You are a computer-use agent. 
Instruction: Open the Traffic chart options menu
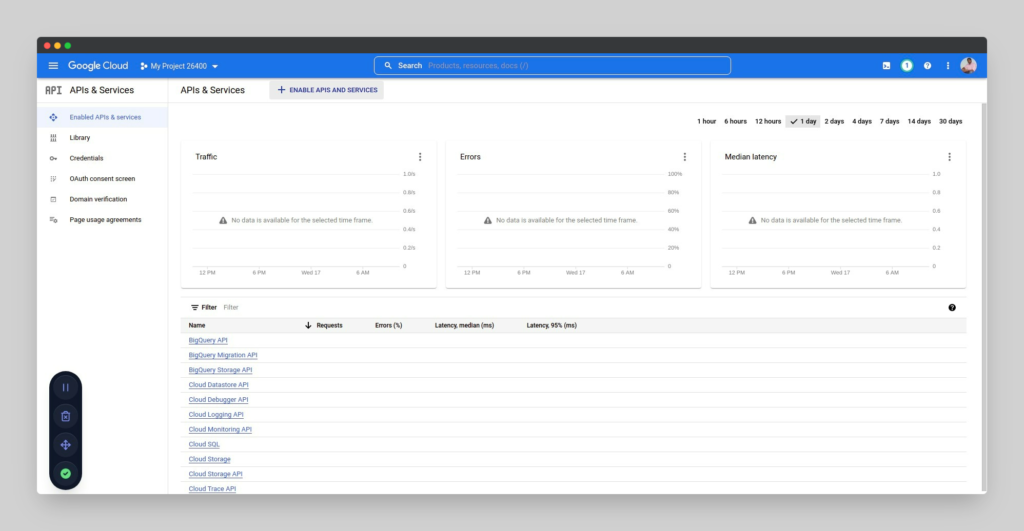[x=420, y=157]
